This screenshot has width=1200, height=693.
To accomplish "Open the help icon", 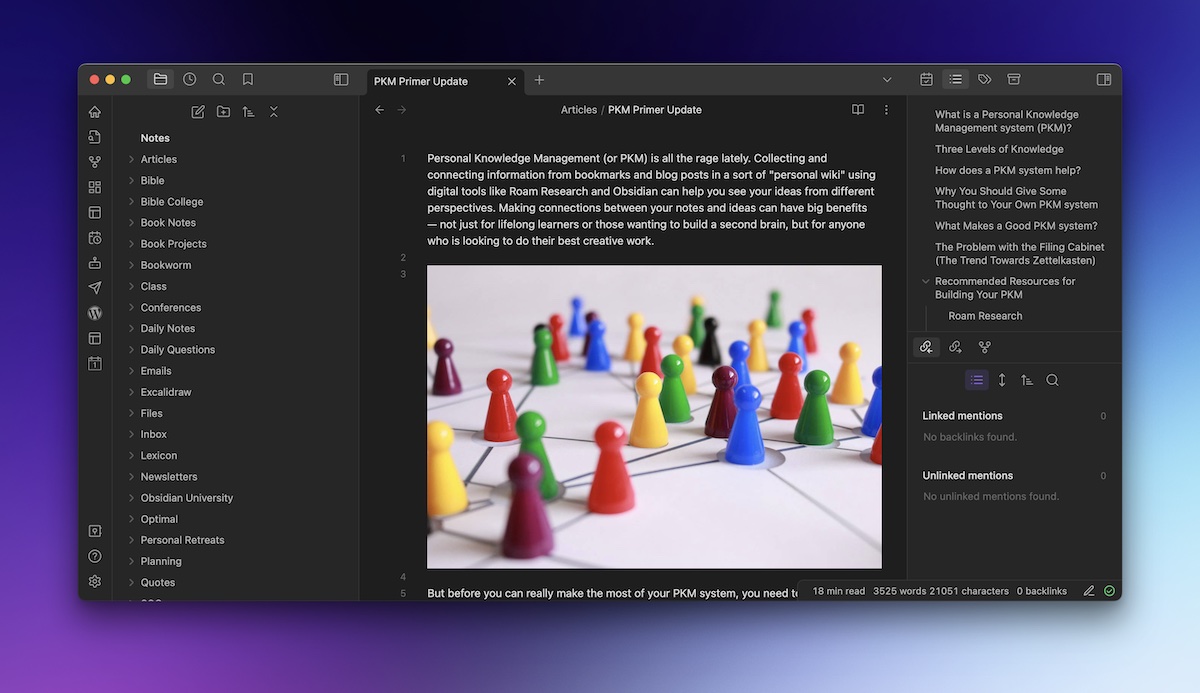I will 95,556.
